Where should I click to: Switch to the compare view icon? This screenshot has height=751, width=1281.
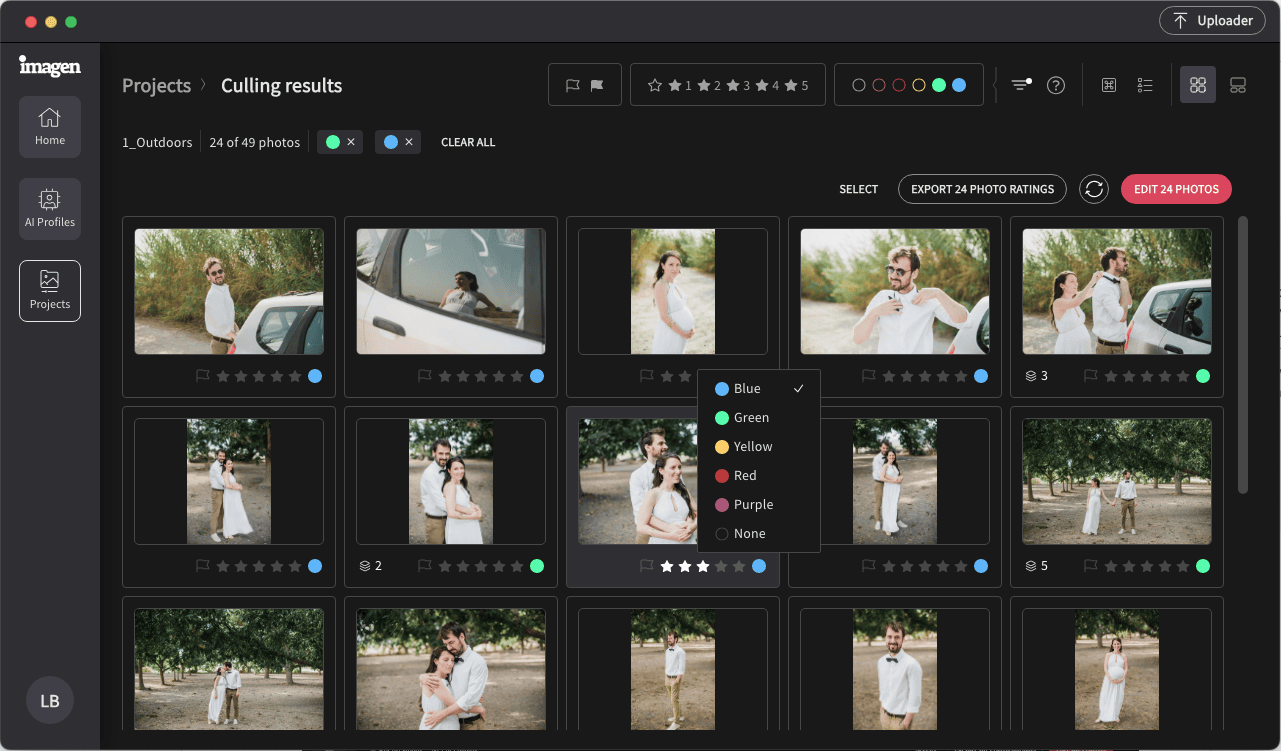pyautogui.click(x=1238, y=85)
